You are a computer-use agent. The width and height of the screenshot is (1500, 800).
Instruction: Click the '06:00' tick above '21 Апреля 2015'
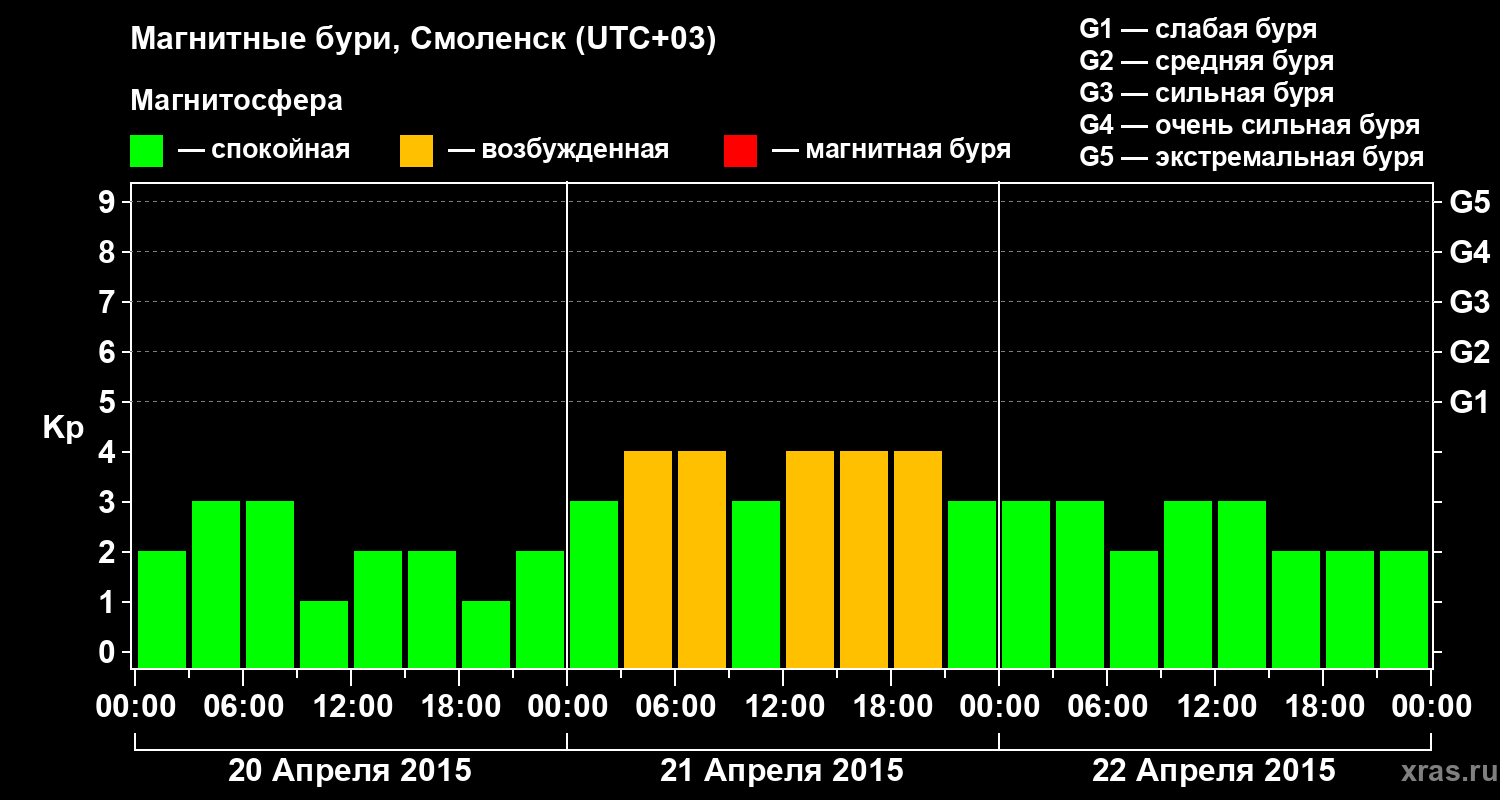click(x=675, y=707)
